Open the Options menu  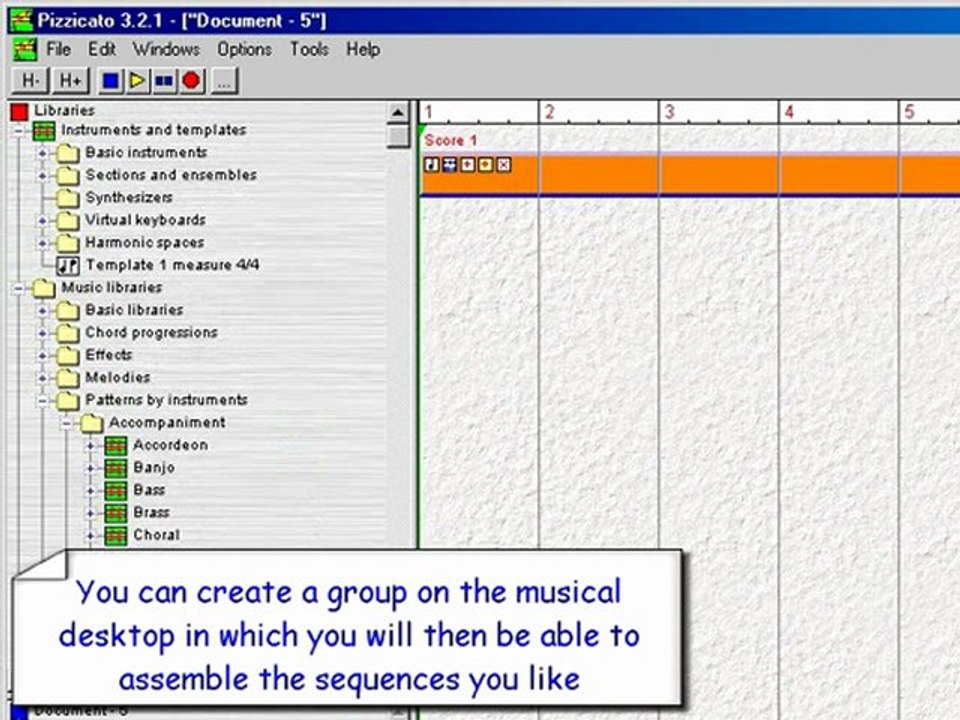(244, 49)
